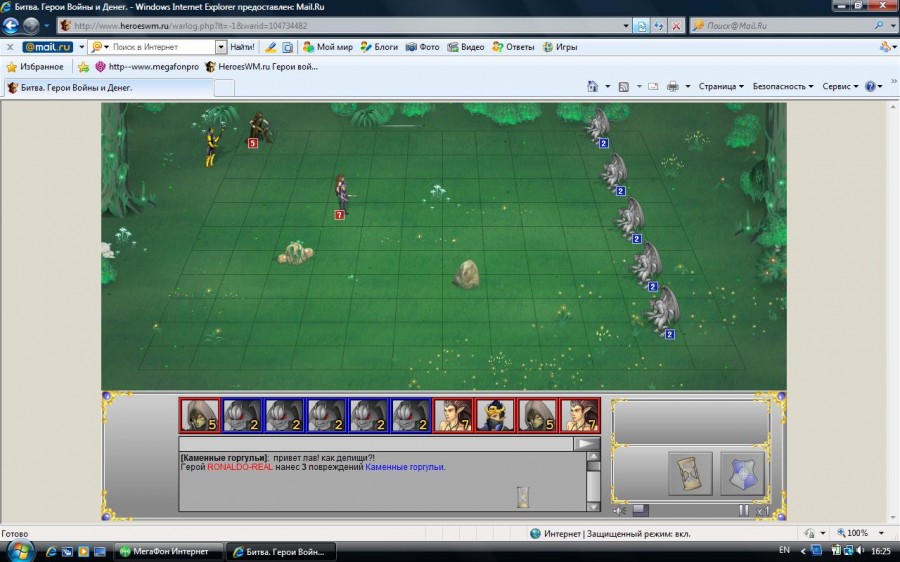Open recent pages dropdown near Forward
The image size is (900, 562).
click(x=46, y=26)
